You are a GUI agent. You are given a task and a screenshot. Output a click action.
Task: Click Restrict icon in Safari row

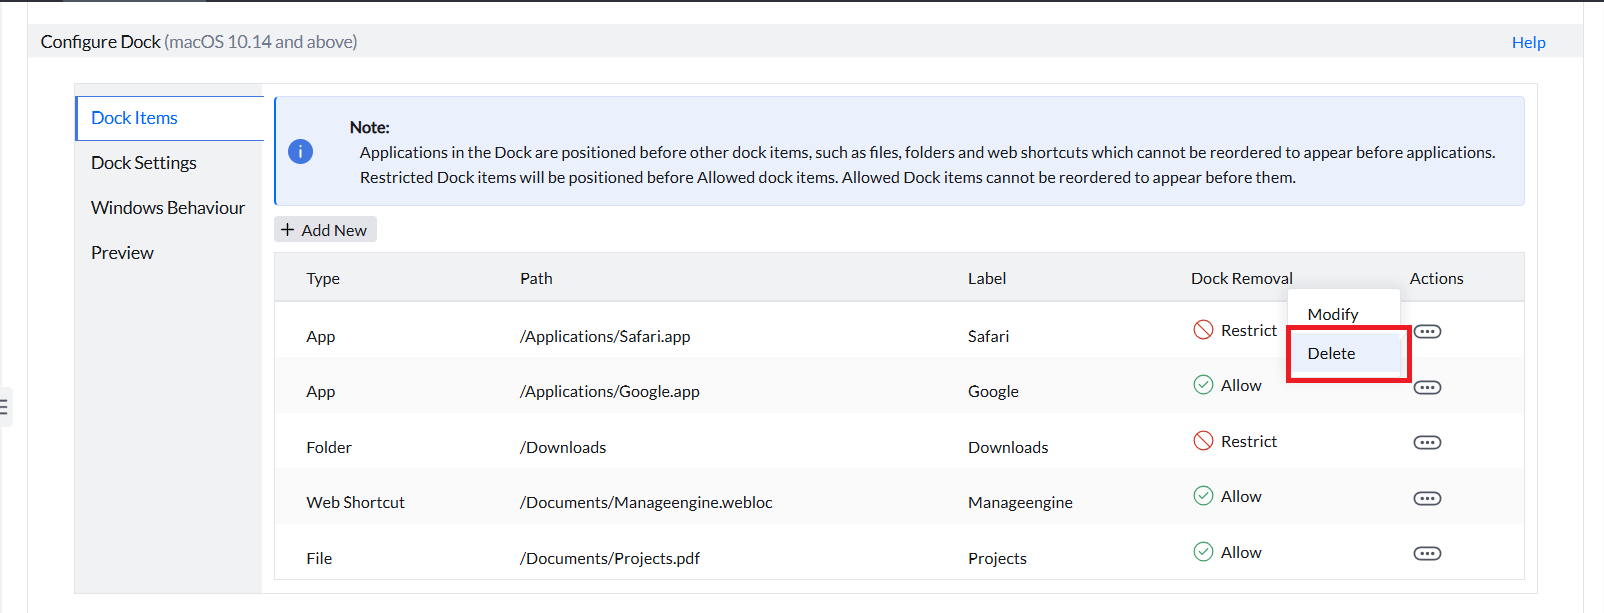tap(1203, 330)
